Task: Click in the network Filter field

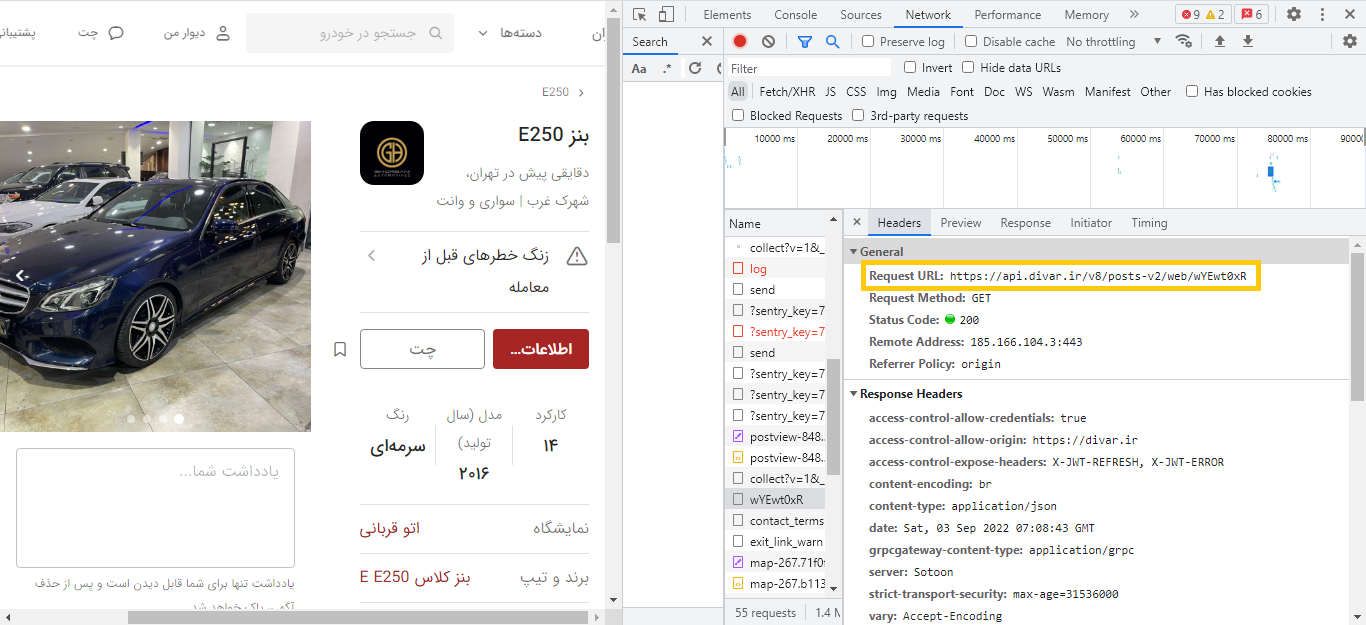Action: coord(809,68)
